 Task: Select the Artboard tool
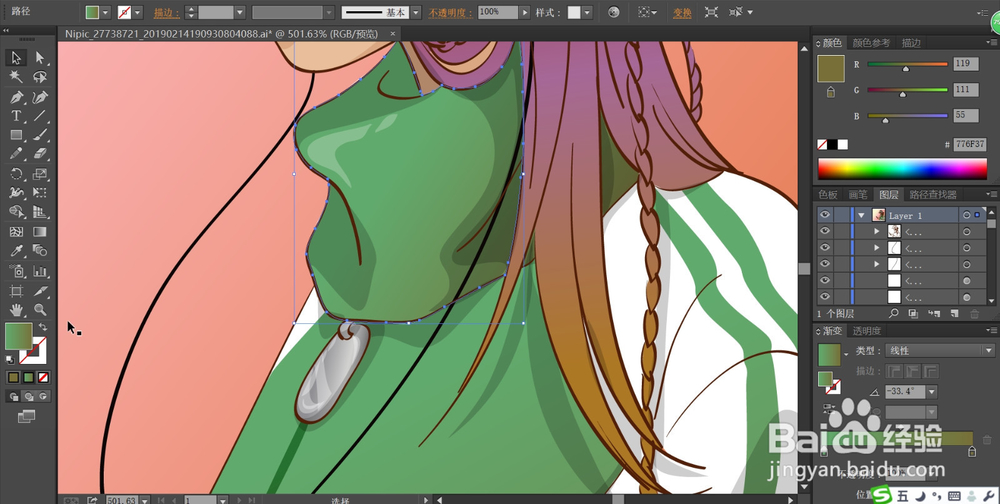click(16, 291)
